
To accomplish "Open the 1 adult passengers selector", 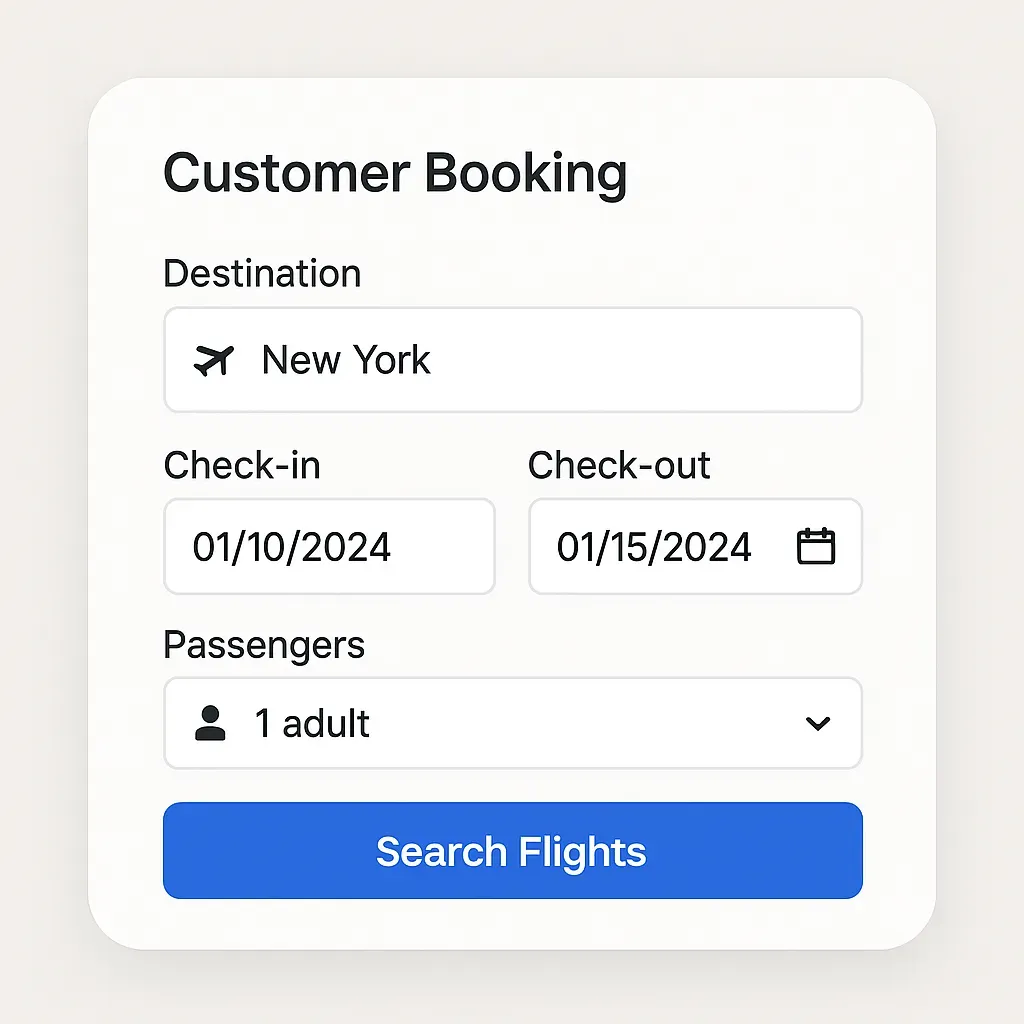I will pos(513,723).
